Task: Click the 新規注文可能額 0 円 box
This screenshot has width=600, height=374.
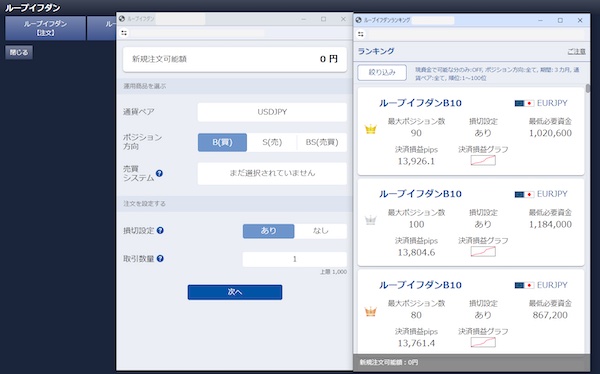Action: coord(235,59)
